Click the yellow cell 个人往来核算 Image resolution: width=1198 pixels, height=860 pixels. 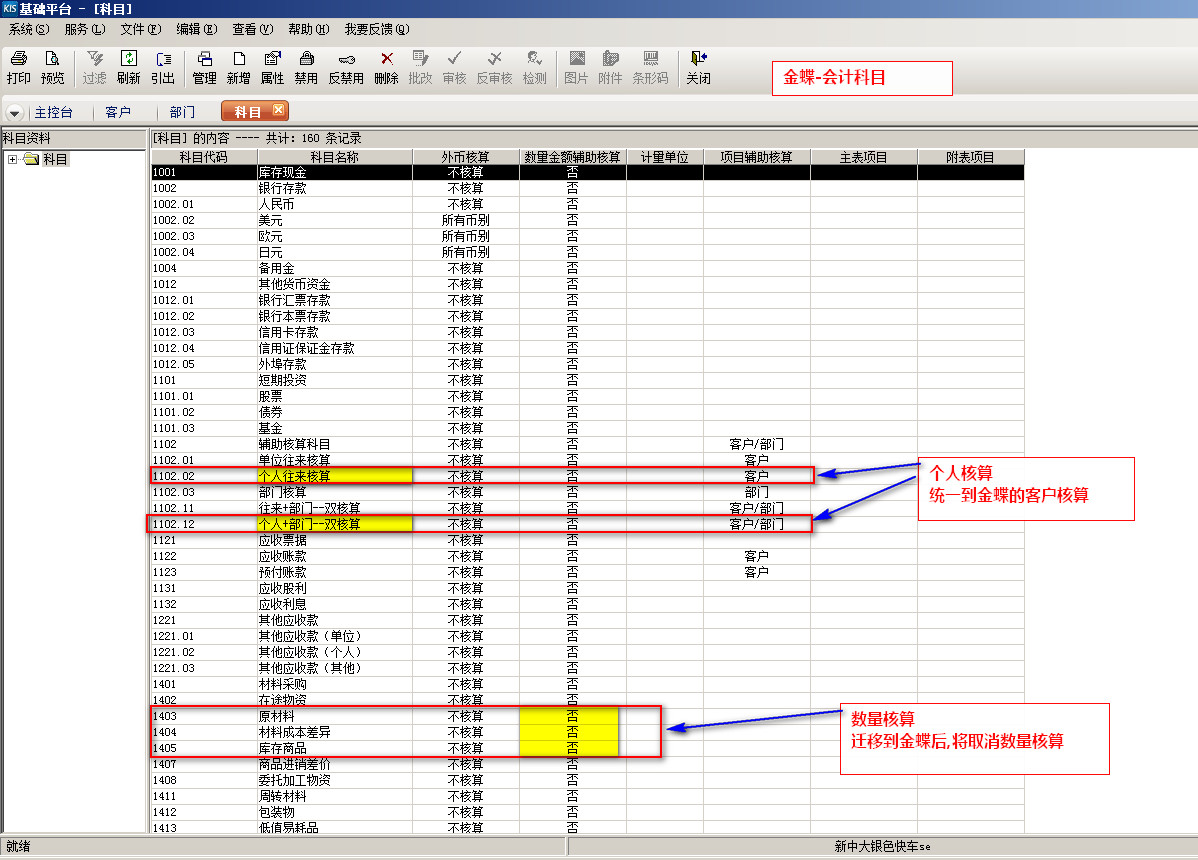point(333,476)
